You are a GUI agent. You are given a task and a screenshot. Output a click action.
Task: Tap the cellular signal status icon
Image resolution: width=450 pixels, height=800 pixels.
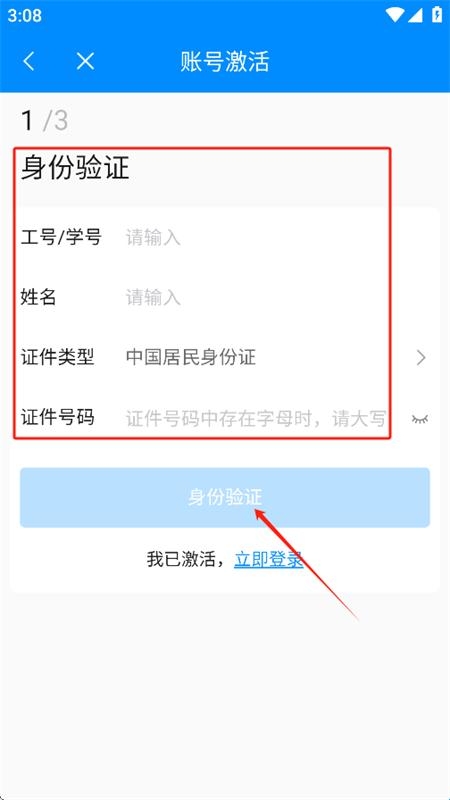[x=415, y=15]
